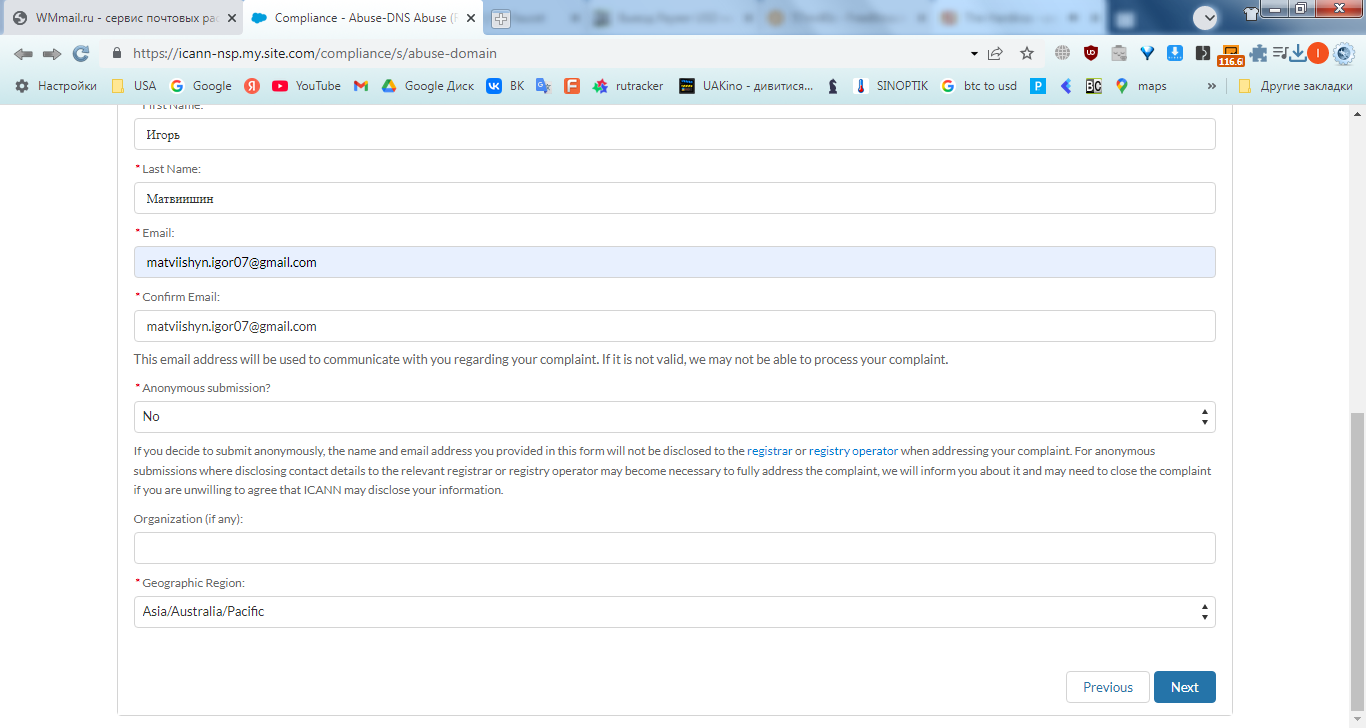The image size is (1366, 728).
Task: Bookmark this page with the star icon
Action: pyautogui.click(x=1027, y=53)
